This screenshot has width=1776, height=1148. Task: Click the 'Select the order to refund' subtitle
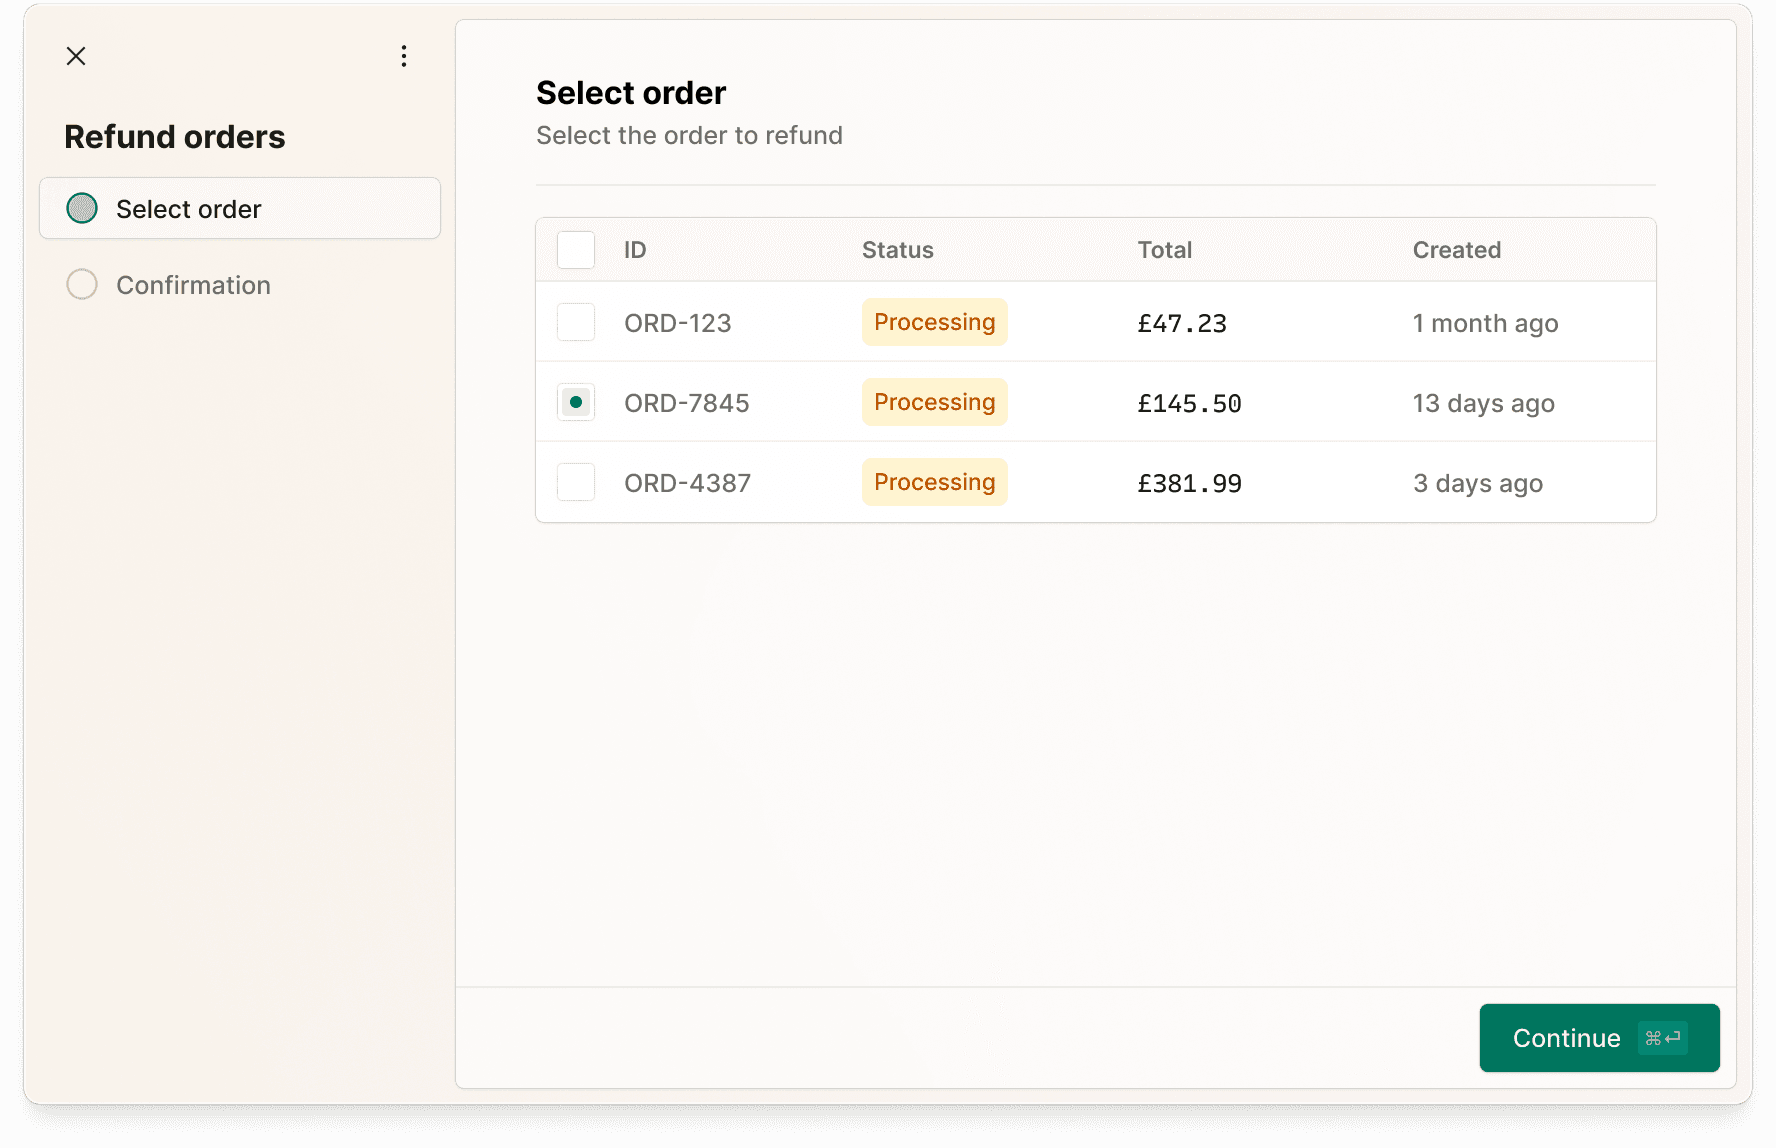click(x=689, y=135)
